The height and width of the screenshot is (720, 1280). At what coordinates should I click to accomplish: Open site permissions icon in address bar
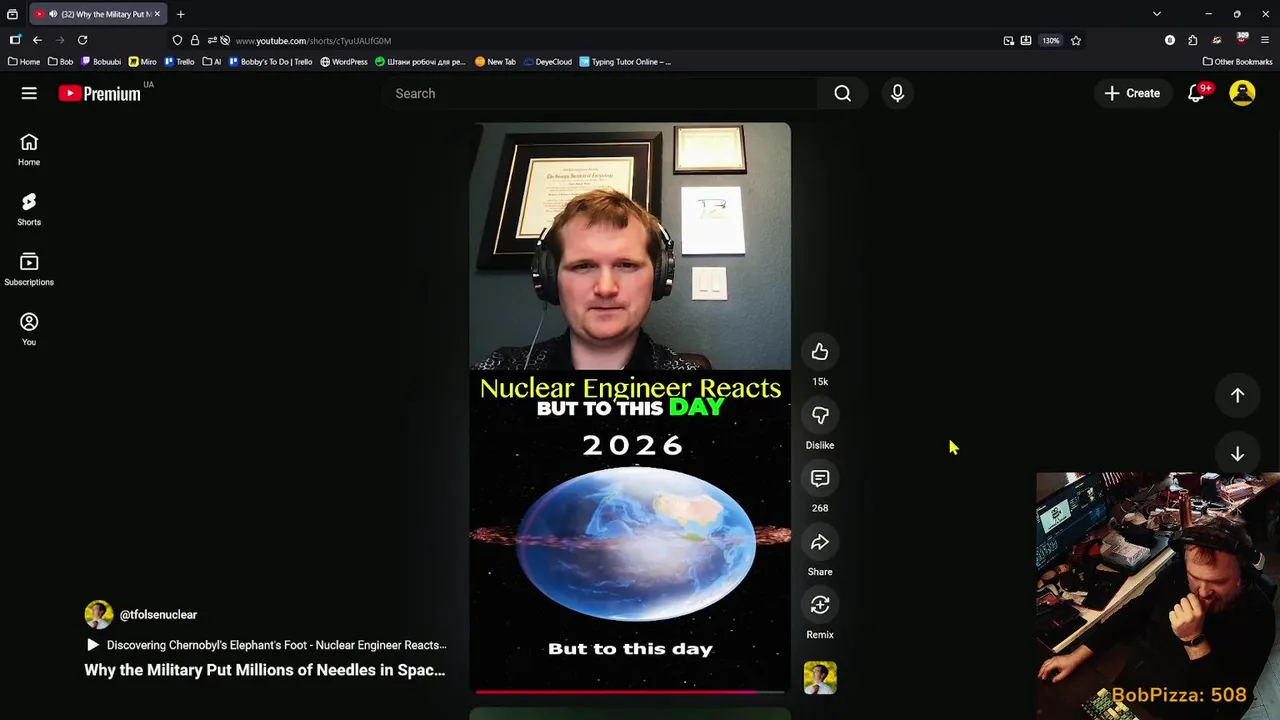pos(212,40)
